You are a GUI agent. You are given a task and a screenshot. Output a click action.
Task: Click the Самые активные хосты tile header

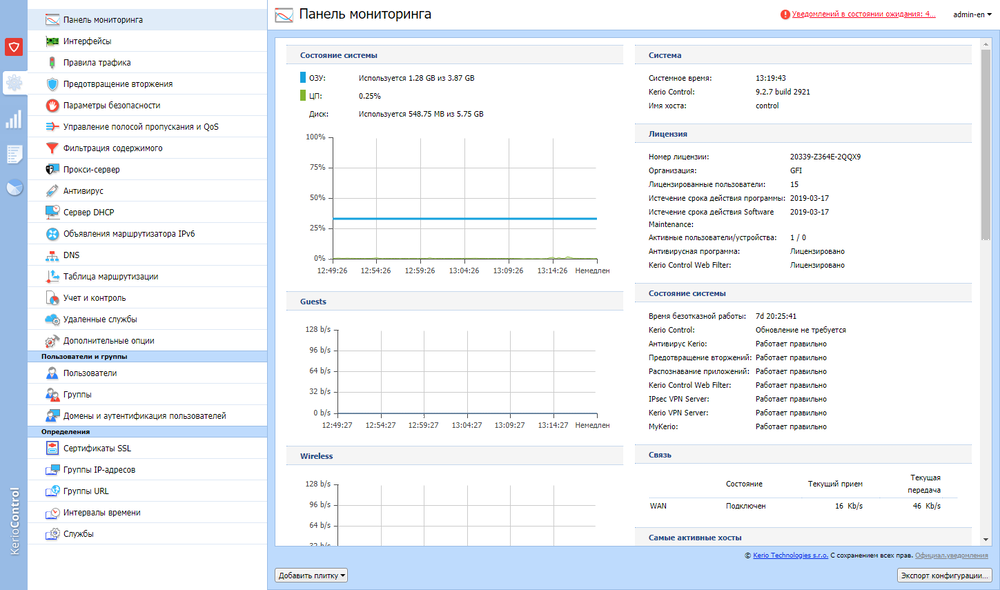[803, 538]
